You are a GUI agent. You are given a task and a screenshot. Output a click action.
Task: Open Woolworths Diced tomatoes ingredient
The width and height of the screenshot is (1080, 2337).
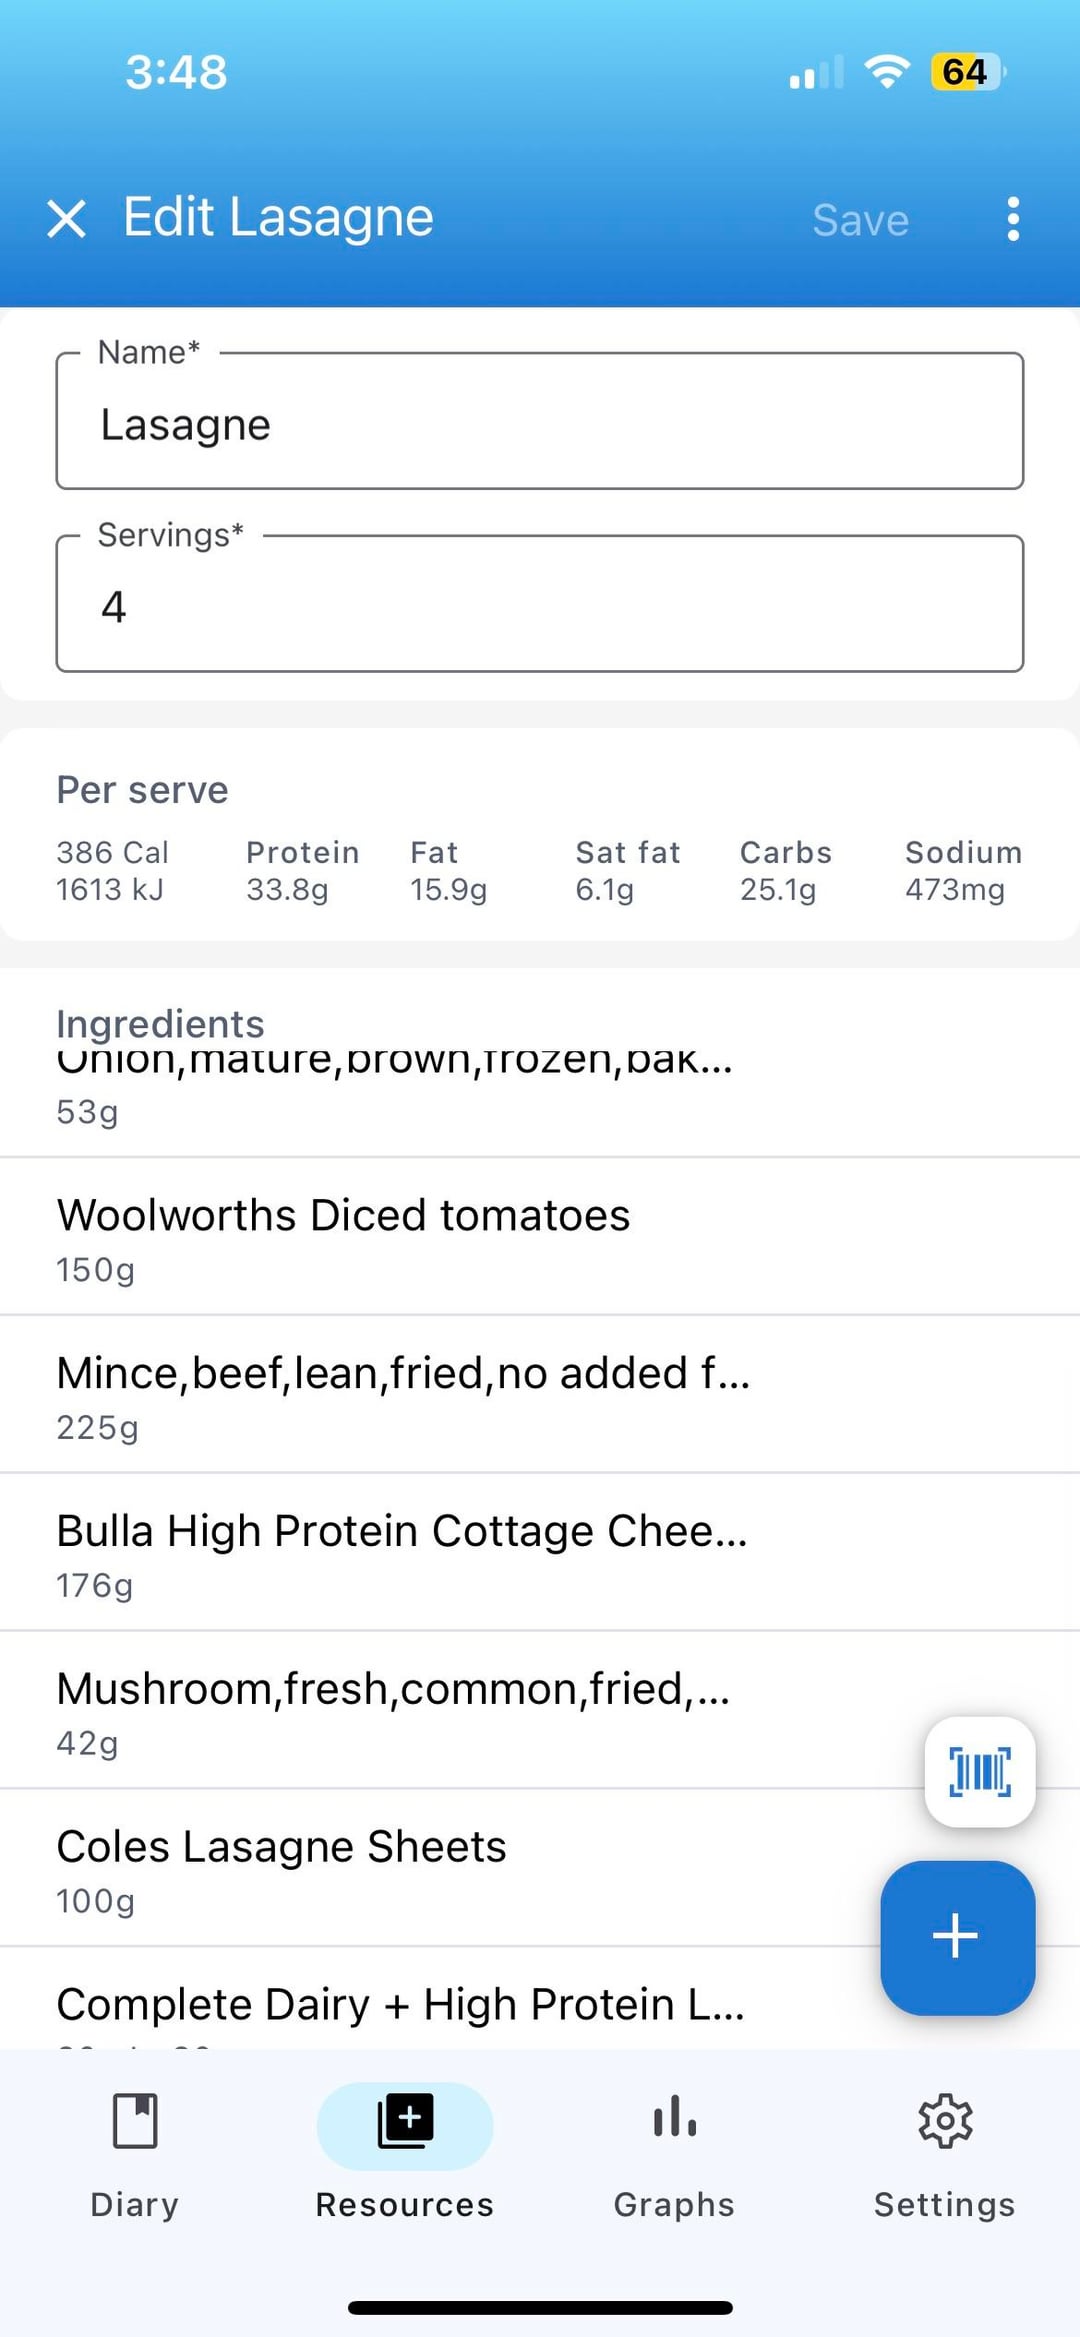click(400, 1238)
